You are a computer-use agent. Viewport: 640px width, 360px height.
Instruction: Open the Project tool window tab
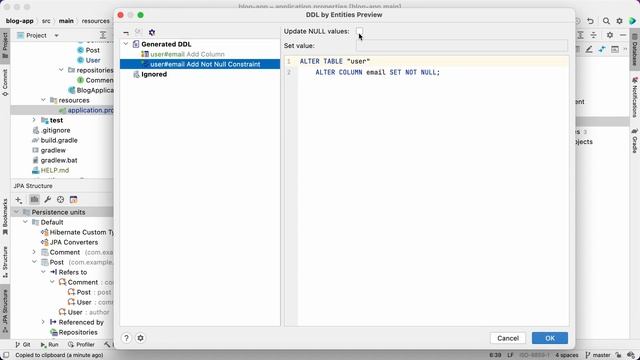click(5, 45)
